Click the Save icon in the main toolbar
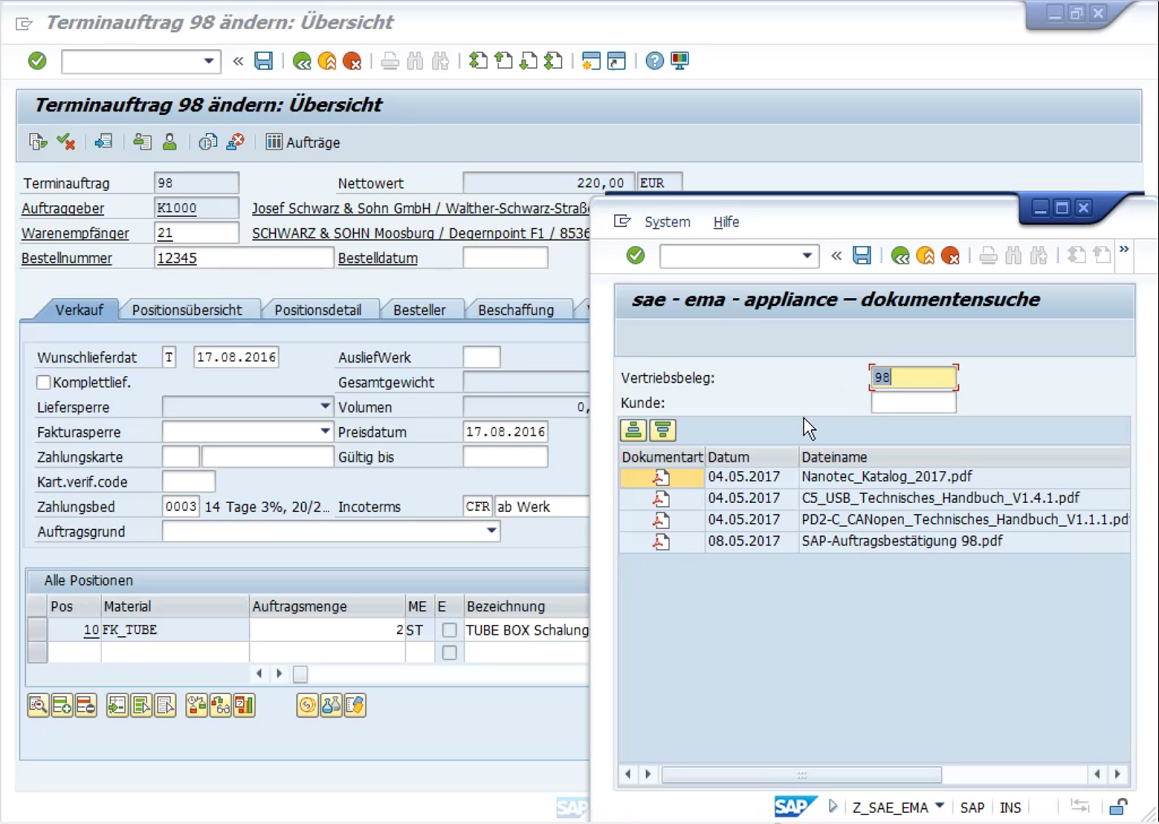The width and height of the screenshot is (1159, 824). pyautogui.click(x=262, y=61)
